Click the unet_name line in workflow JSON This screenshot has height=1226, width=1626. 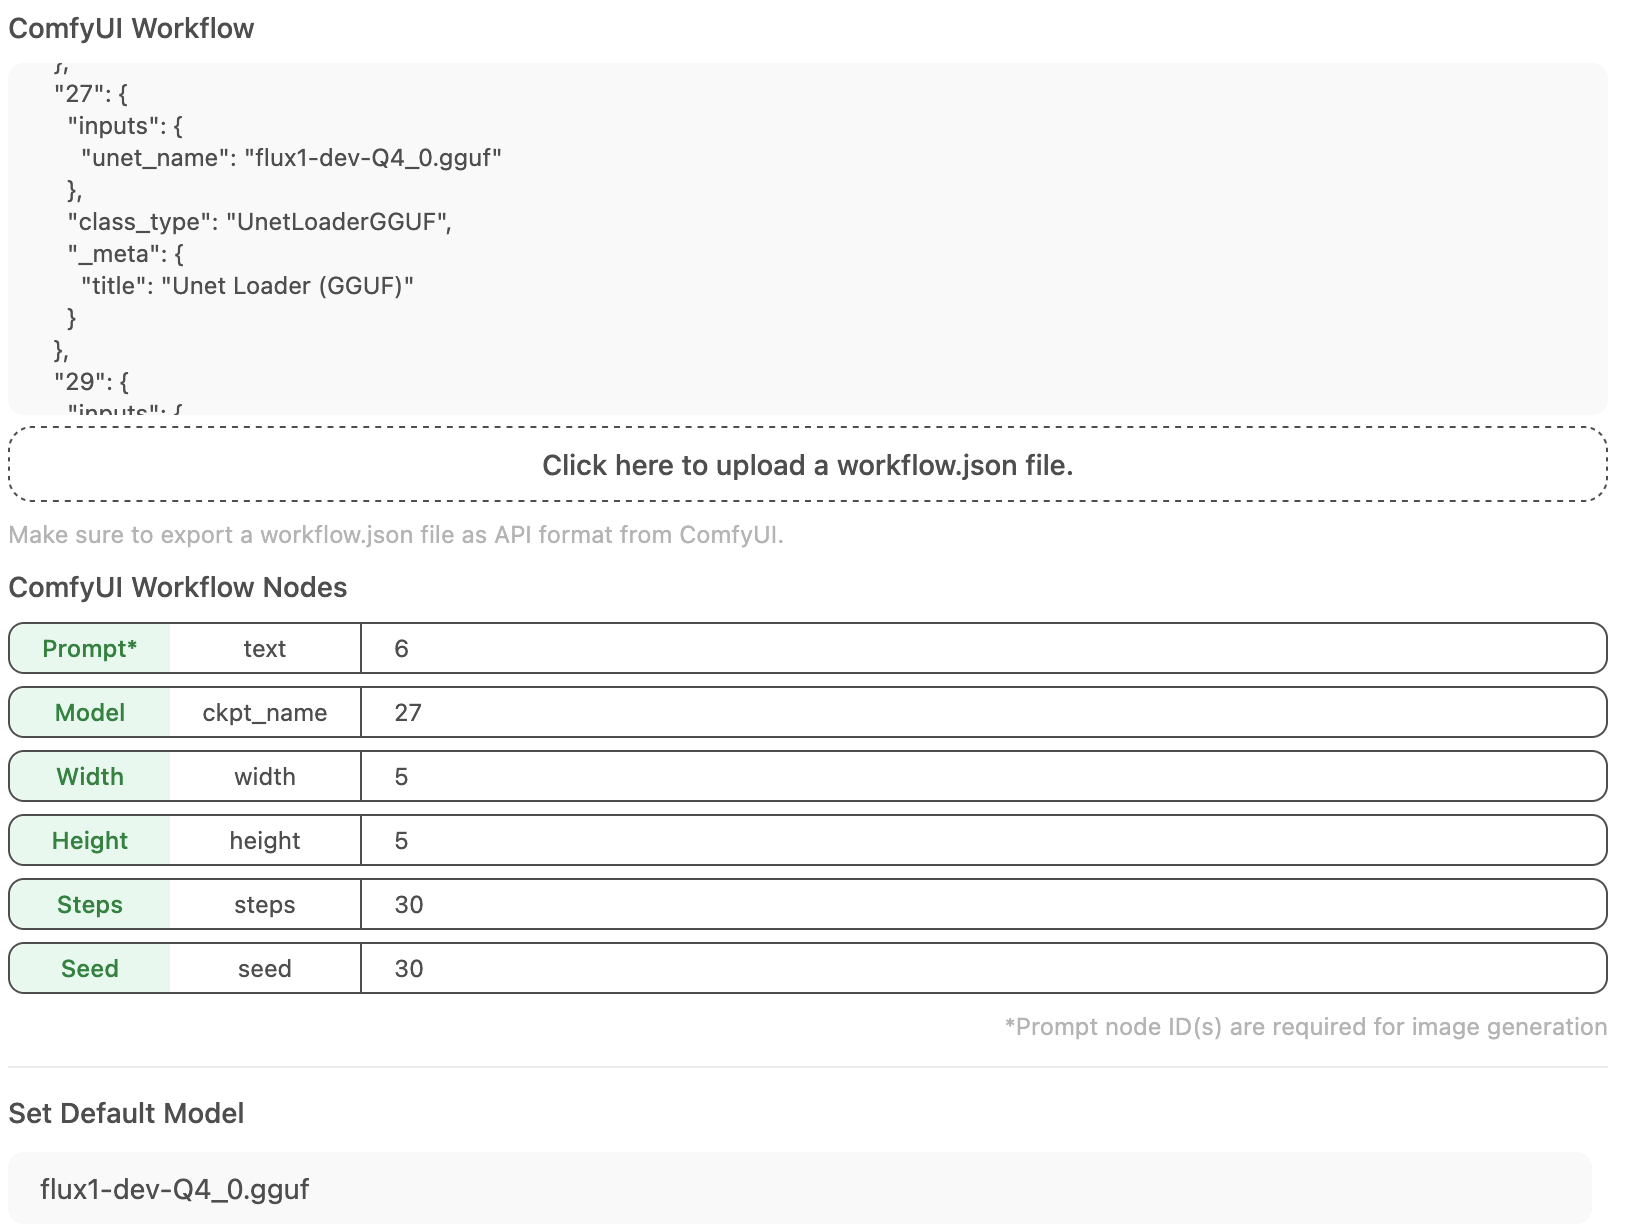[291, 158]
